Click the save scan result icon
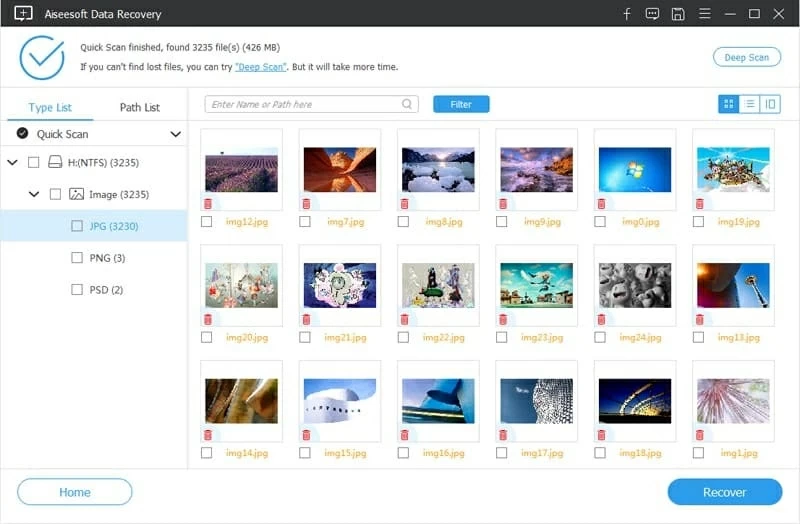 (x=678, y=14)
